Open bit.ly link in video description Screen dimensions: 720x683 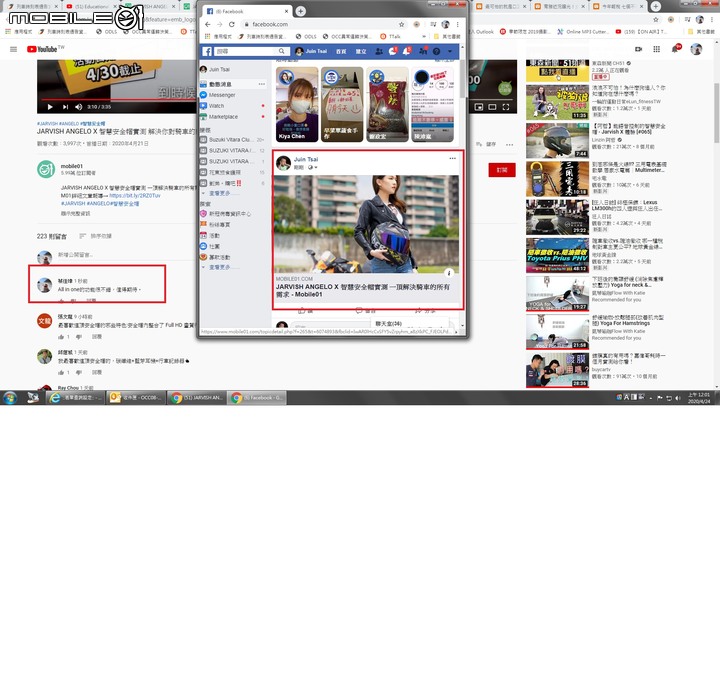click(135, 195)
